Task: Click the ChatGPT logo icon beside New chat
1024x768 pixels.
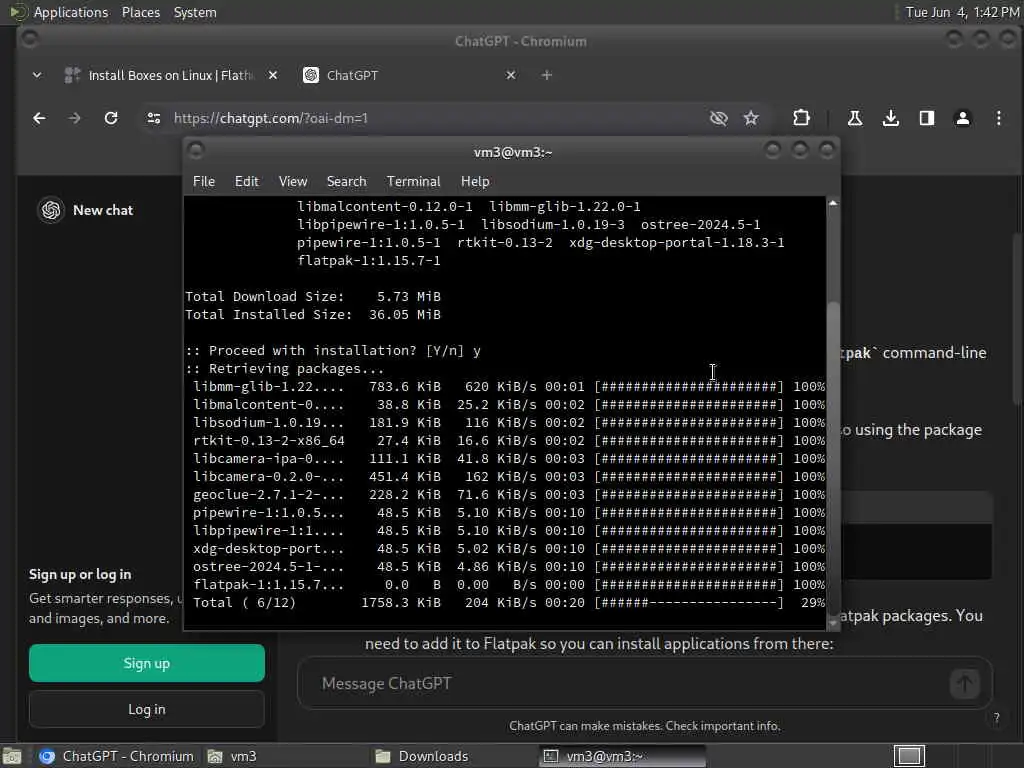Action: point(51,210)
